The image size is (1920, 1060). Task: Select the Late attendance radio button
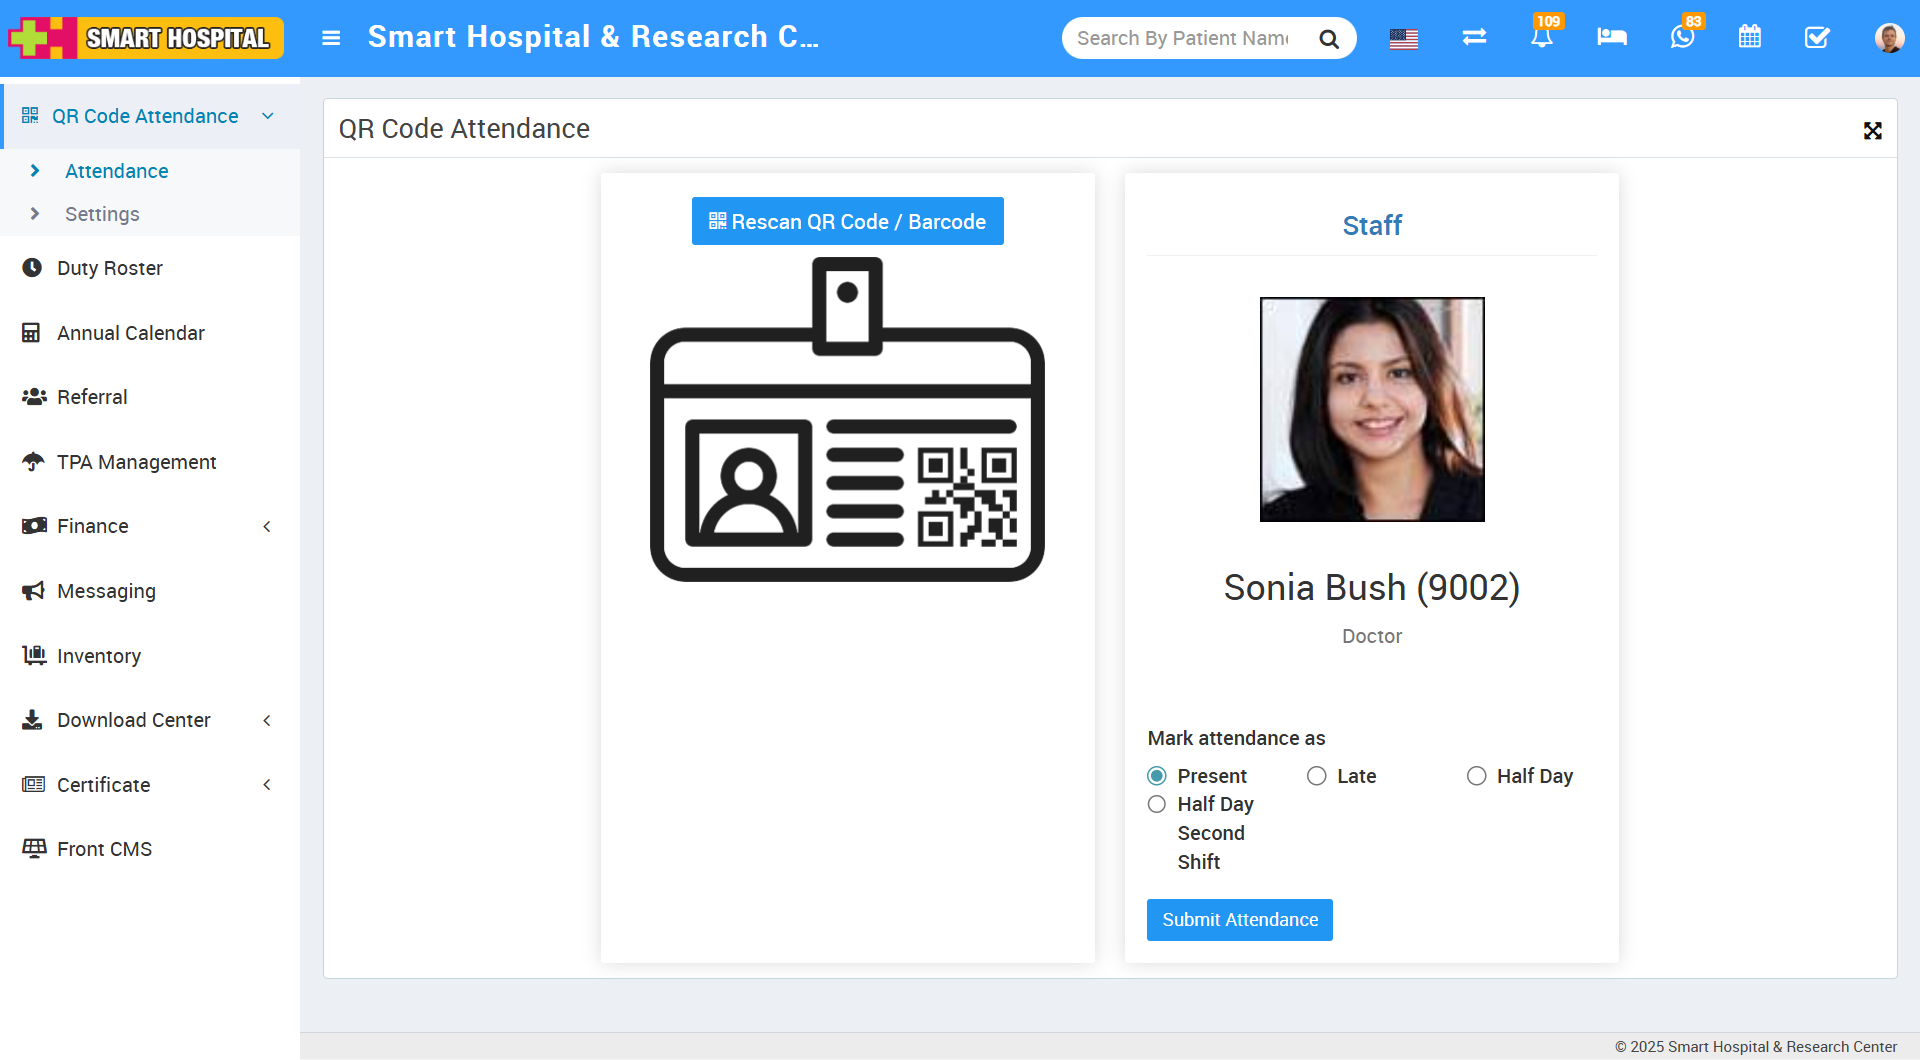1317,776
